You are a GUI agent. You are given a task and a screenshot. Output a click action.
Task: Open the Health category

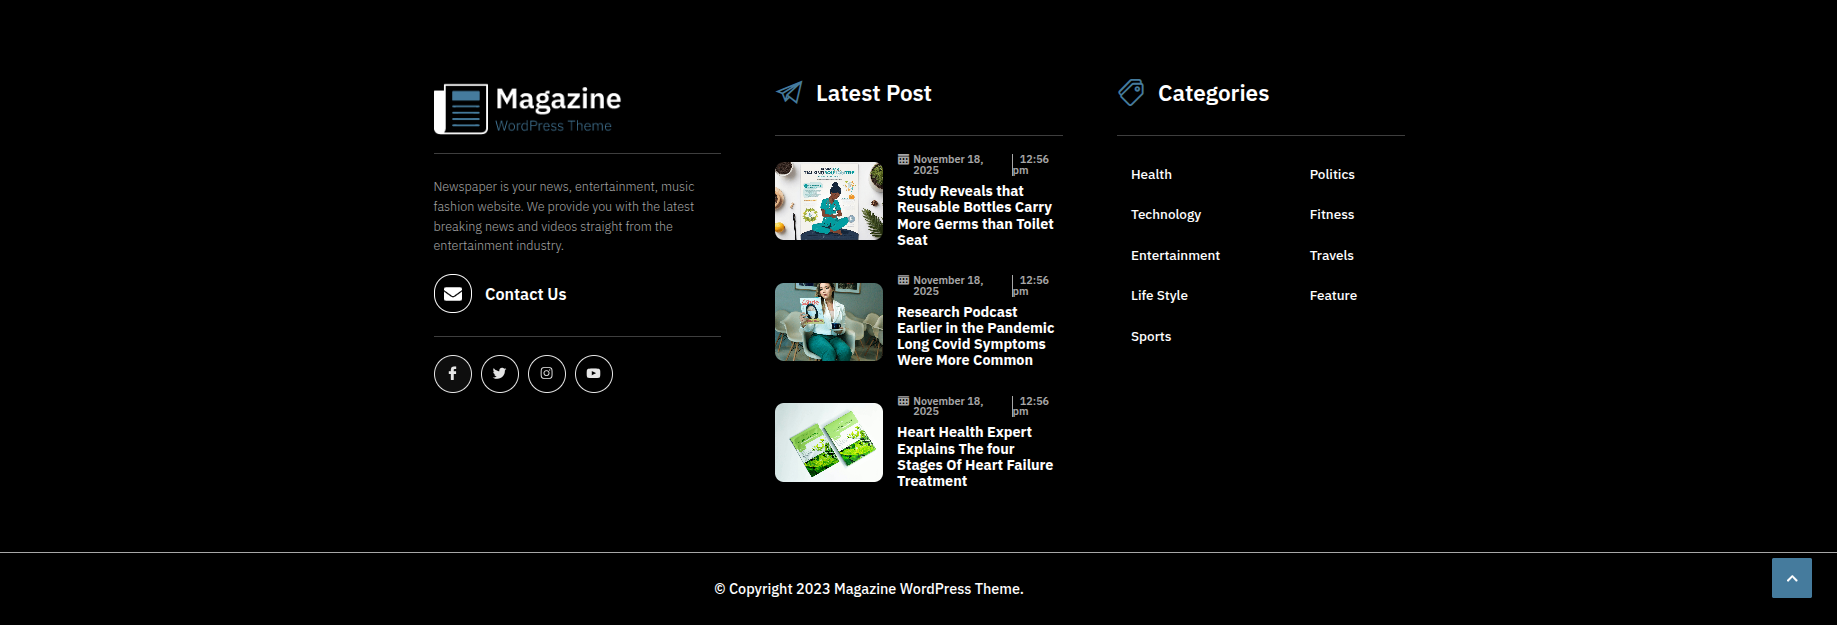(1151, 175)
